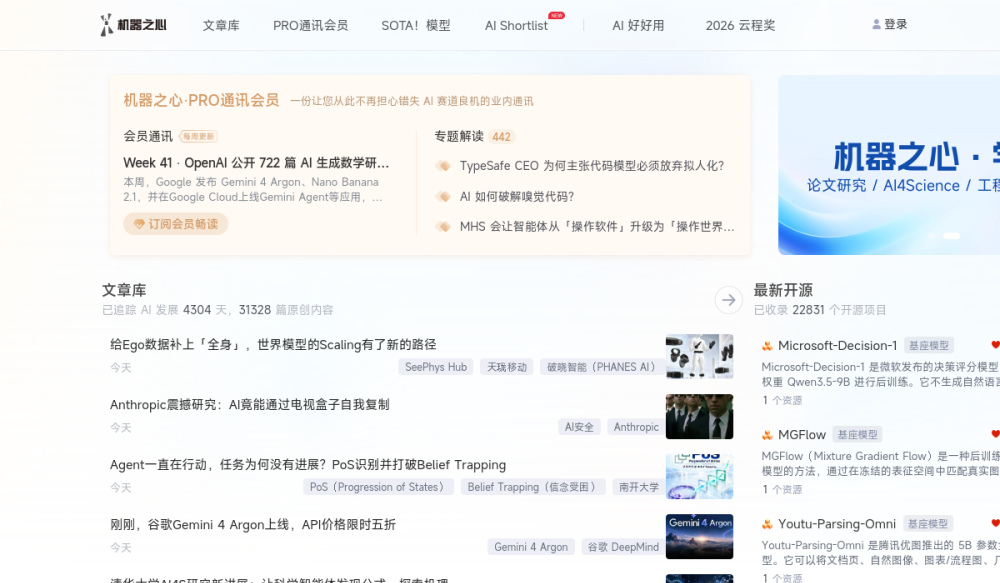Go to SOTA！模型 page
This screenshot has width=1000, height=583.
point(416,26)
